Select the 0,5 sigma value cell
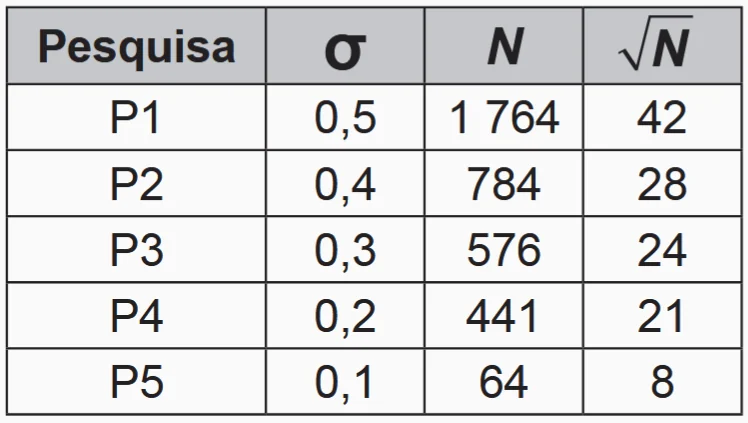This screenshot has height=423, width=748. (345, 118)
